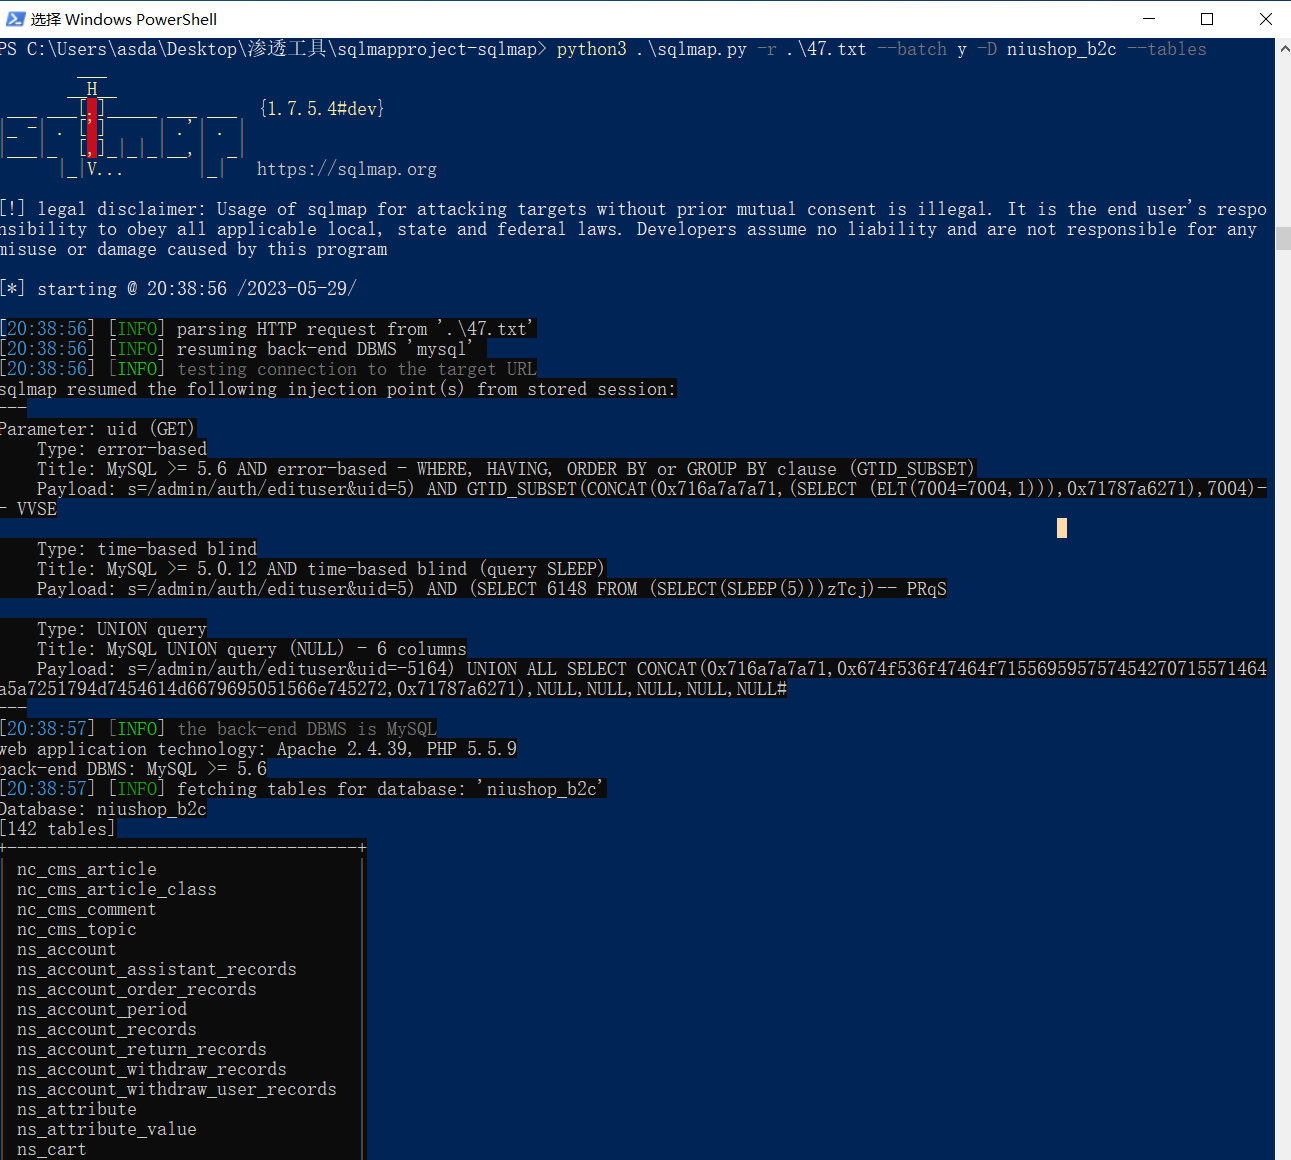The image size is (1291, 1160).
Task: Maximize the Windows PowerShell window
Action: [x=1207, y=19]
